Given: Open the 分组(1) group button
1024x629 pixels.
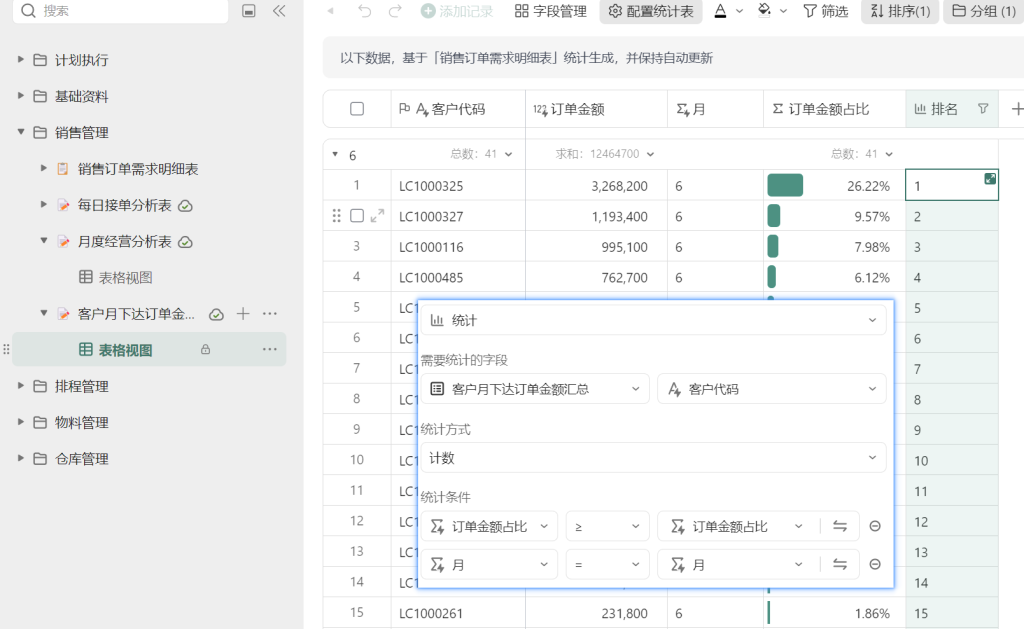Looking at the screenshot, I should (x=984, y=11).
